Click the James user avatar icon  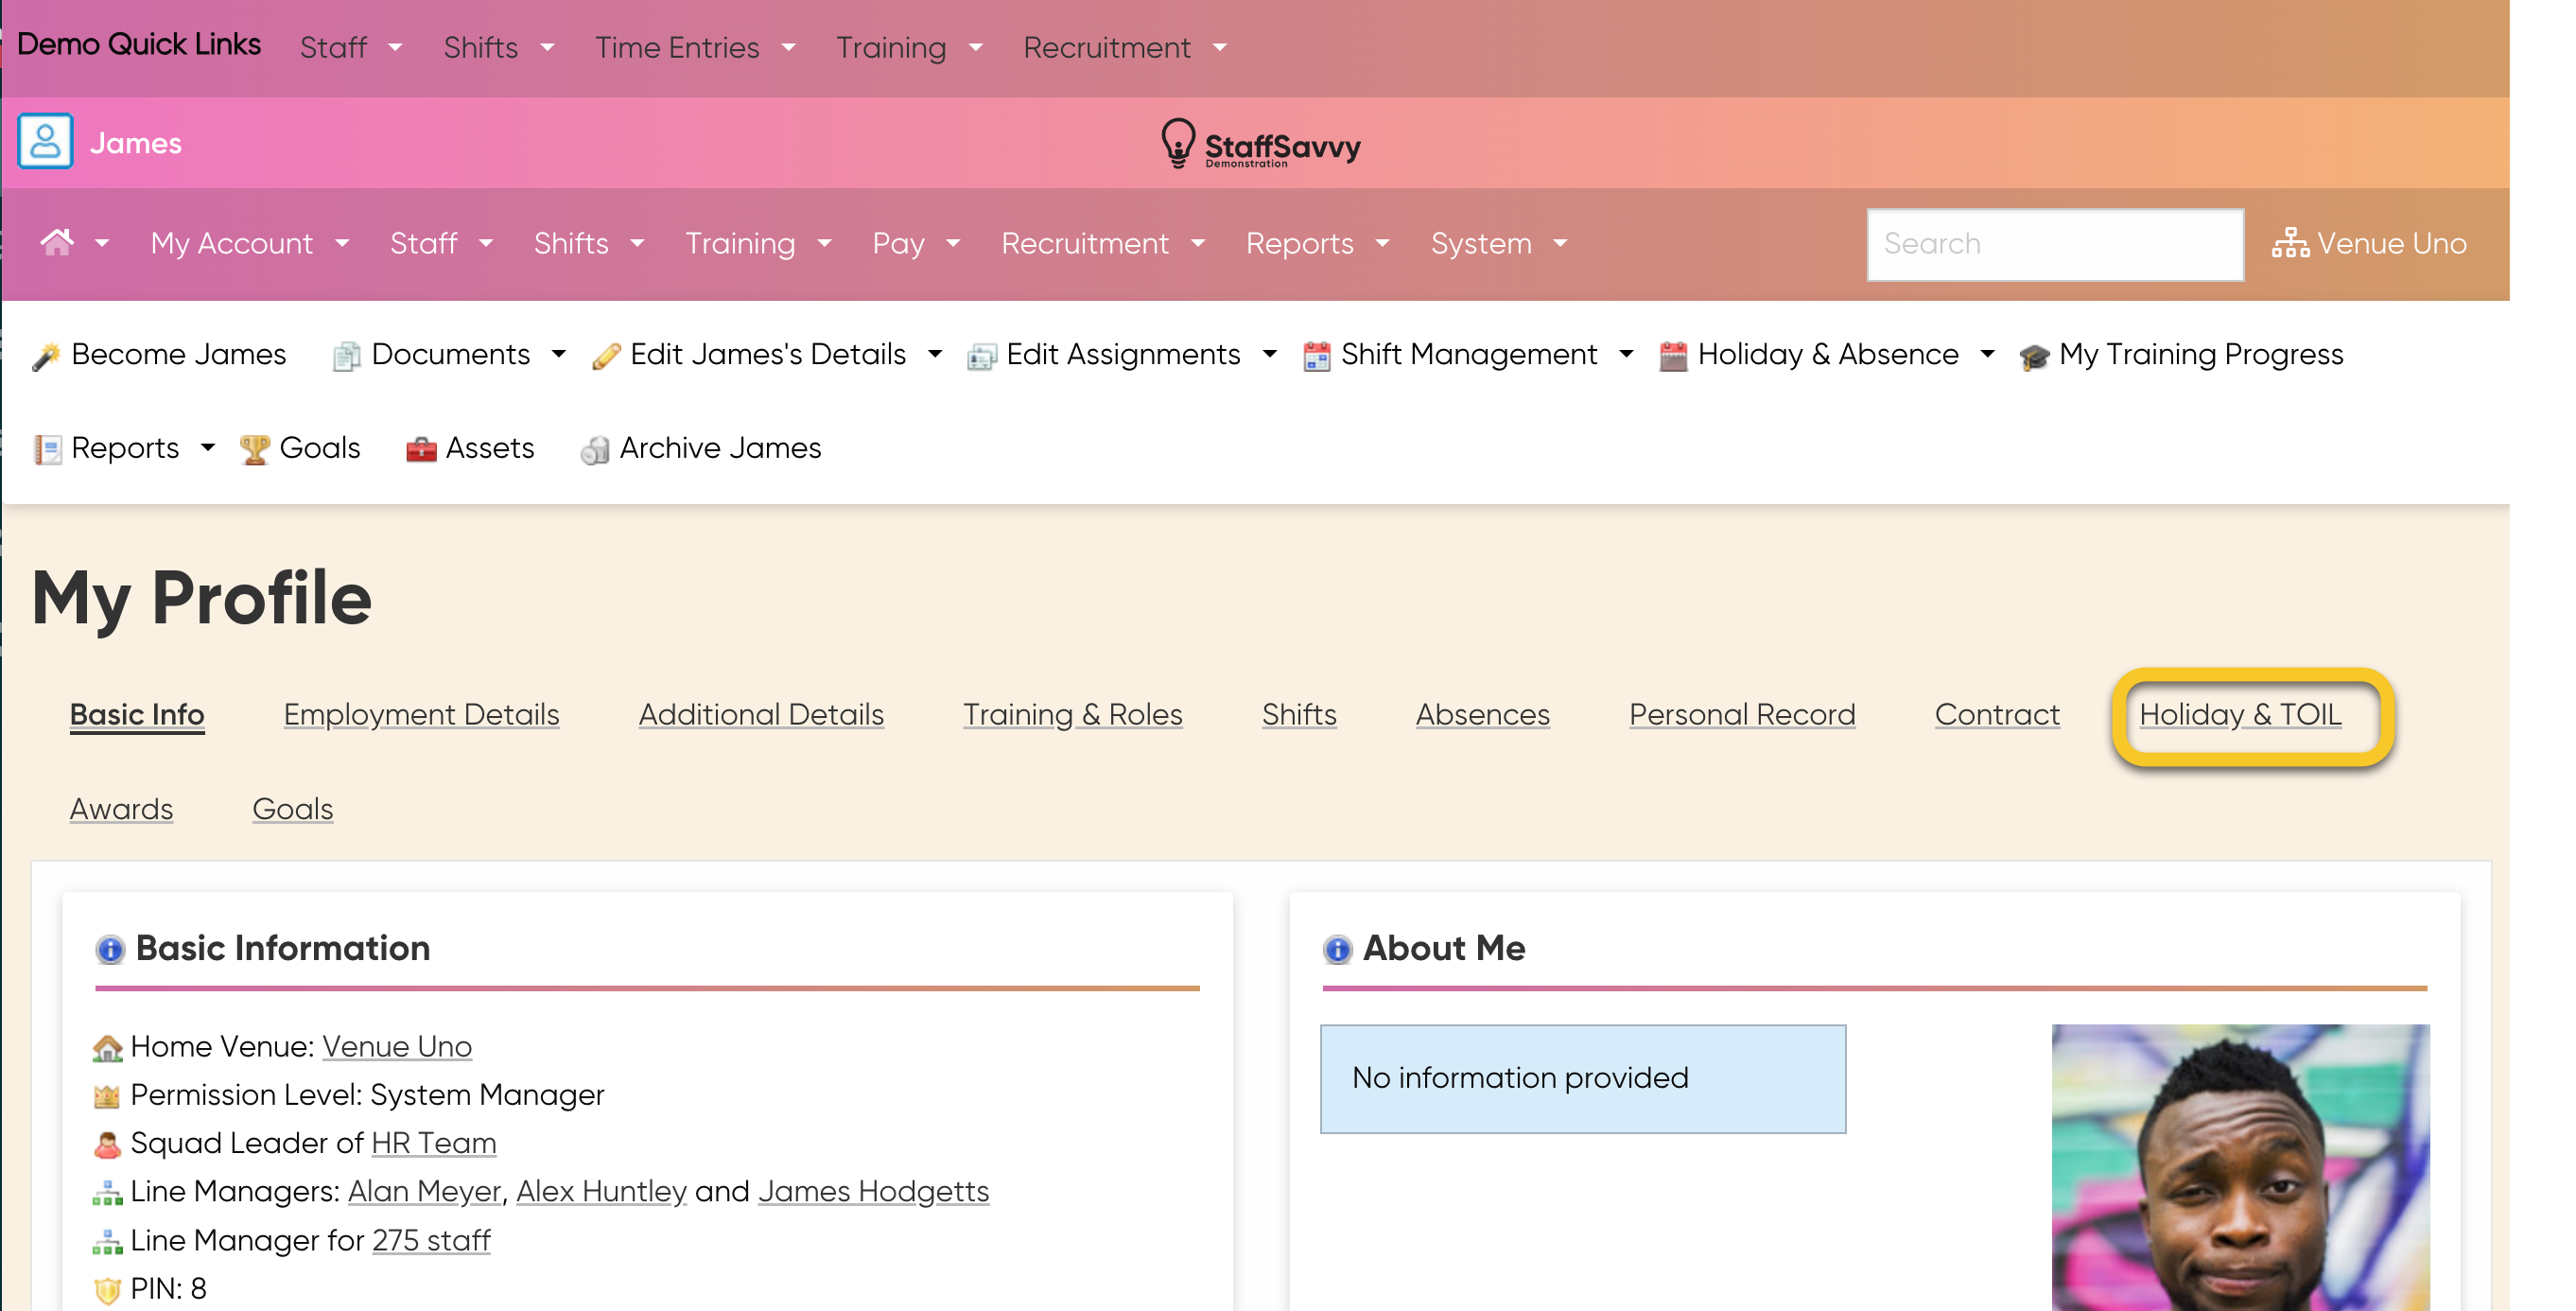(x=45, y=141)
